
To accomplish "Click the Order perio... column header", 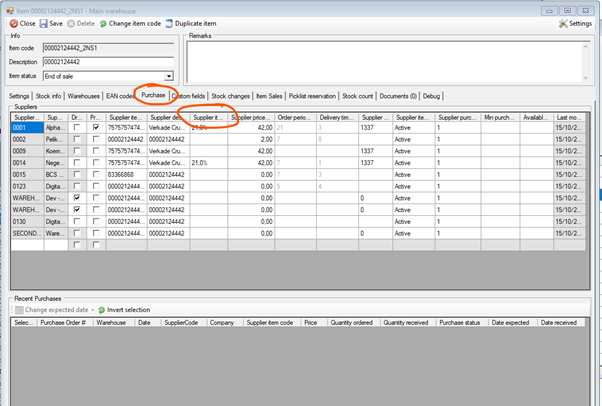I will (x=296, y=118).
